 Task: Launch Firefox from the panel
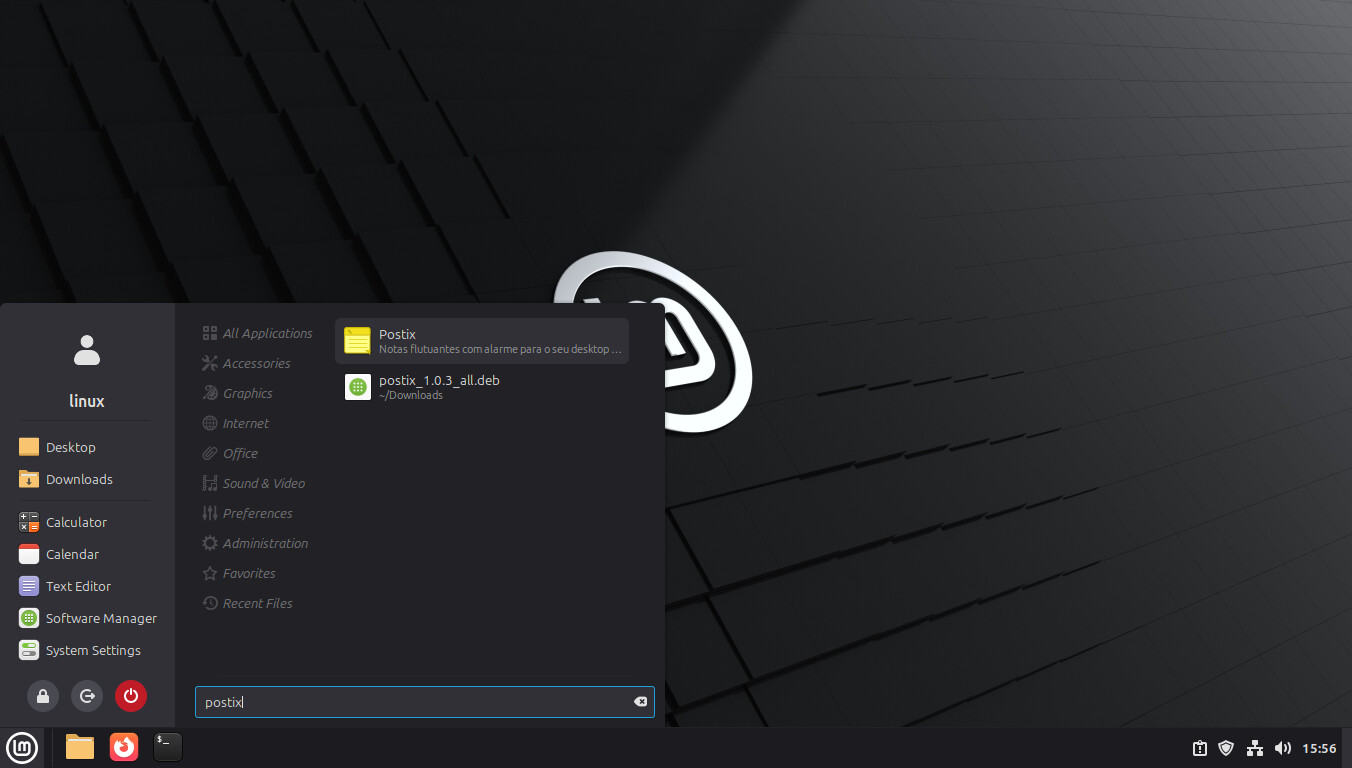(124, 747)
